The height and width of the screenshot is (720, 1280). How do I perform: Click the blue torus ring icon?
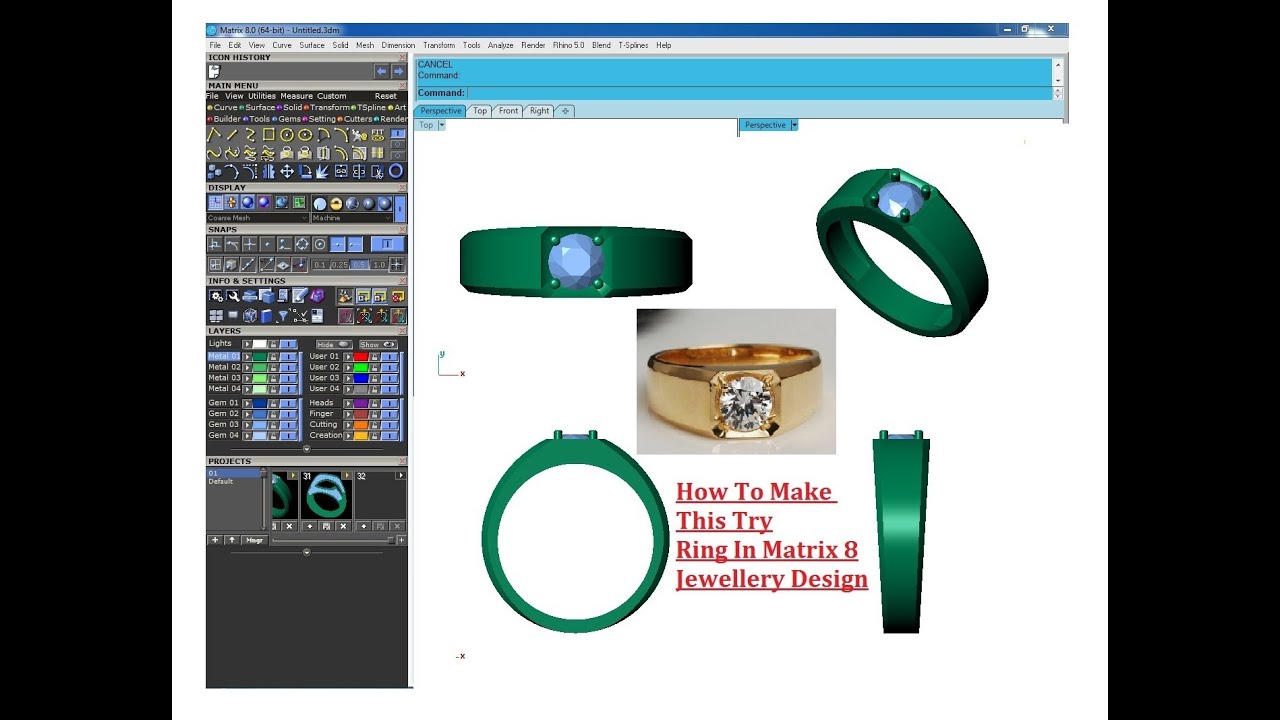(396, 171)
